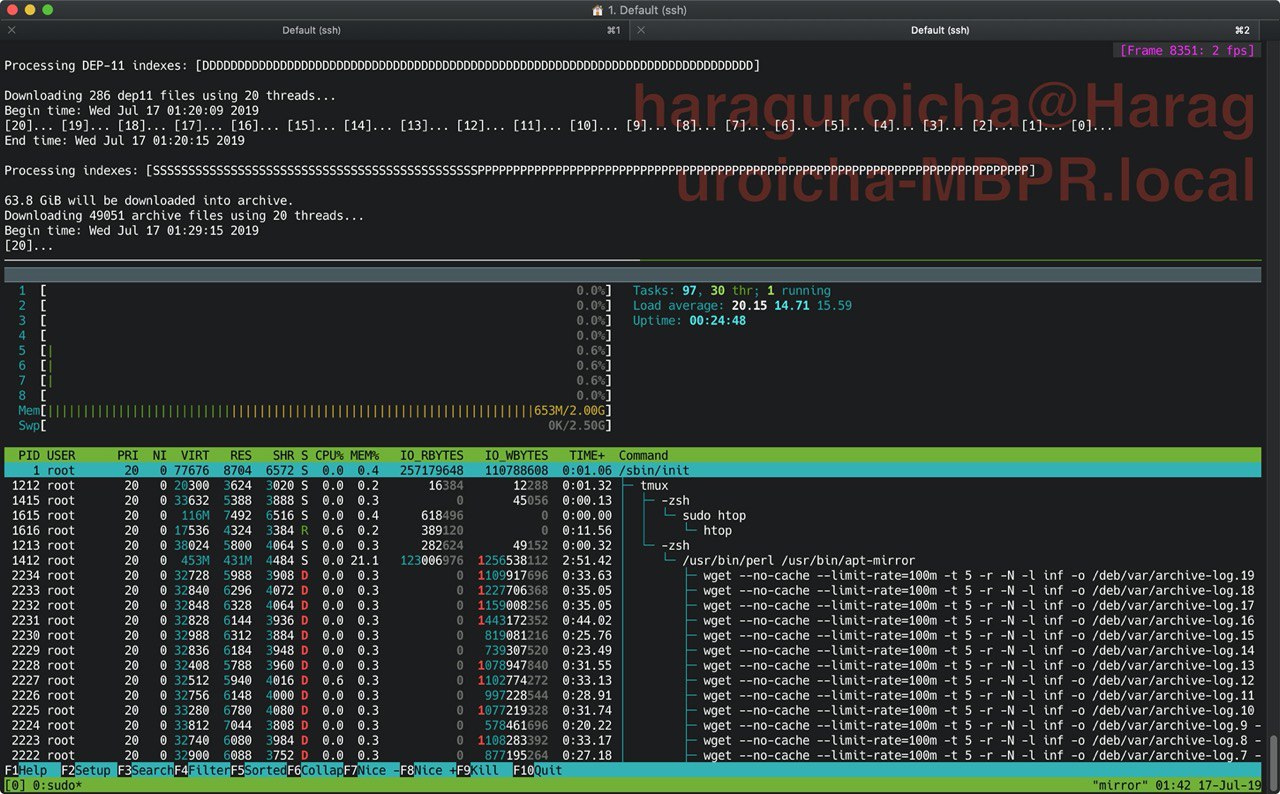This screenshot has height=794, width=1280.
Task: Sort by the RES column header
Action: [x=241, y=455]
